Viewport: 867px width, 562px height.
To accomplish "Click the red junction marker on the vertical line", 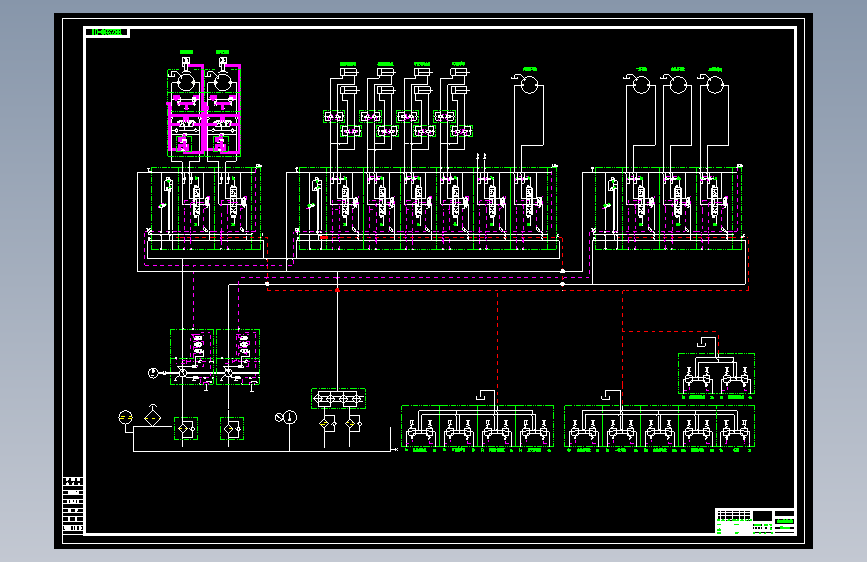I will [x=337, y=289].
